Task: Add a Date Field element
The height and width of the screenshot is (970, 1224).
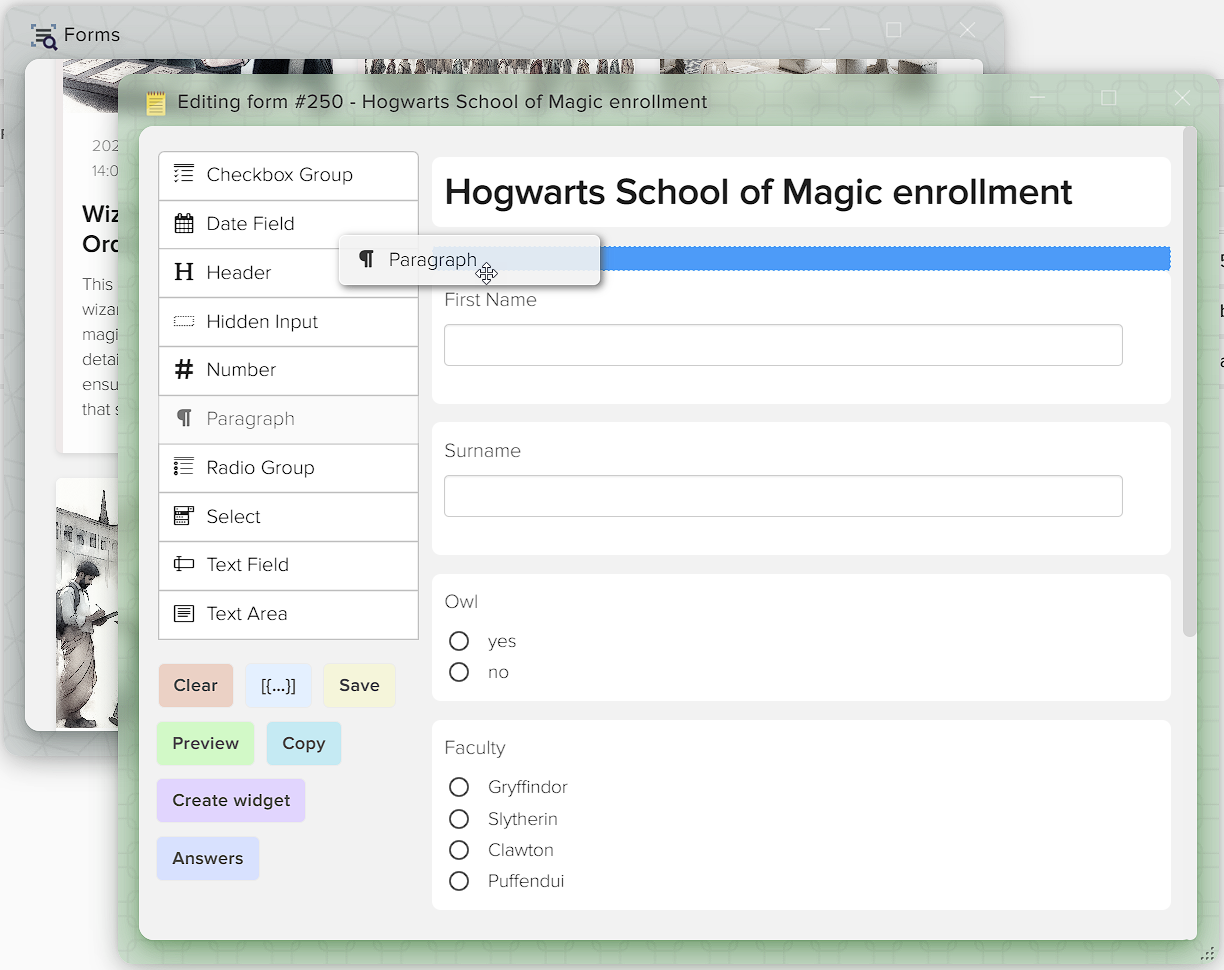Action: (288, 224)
